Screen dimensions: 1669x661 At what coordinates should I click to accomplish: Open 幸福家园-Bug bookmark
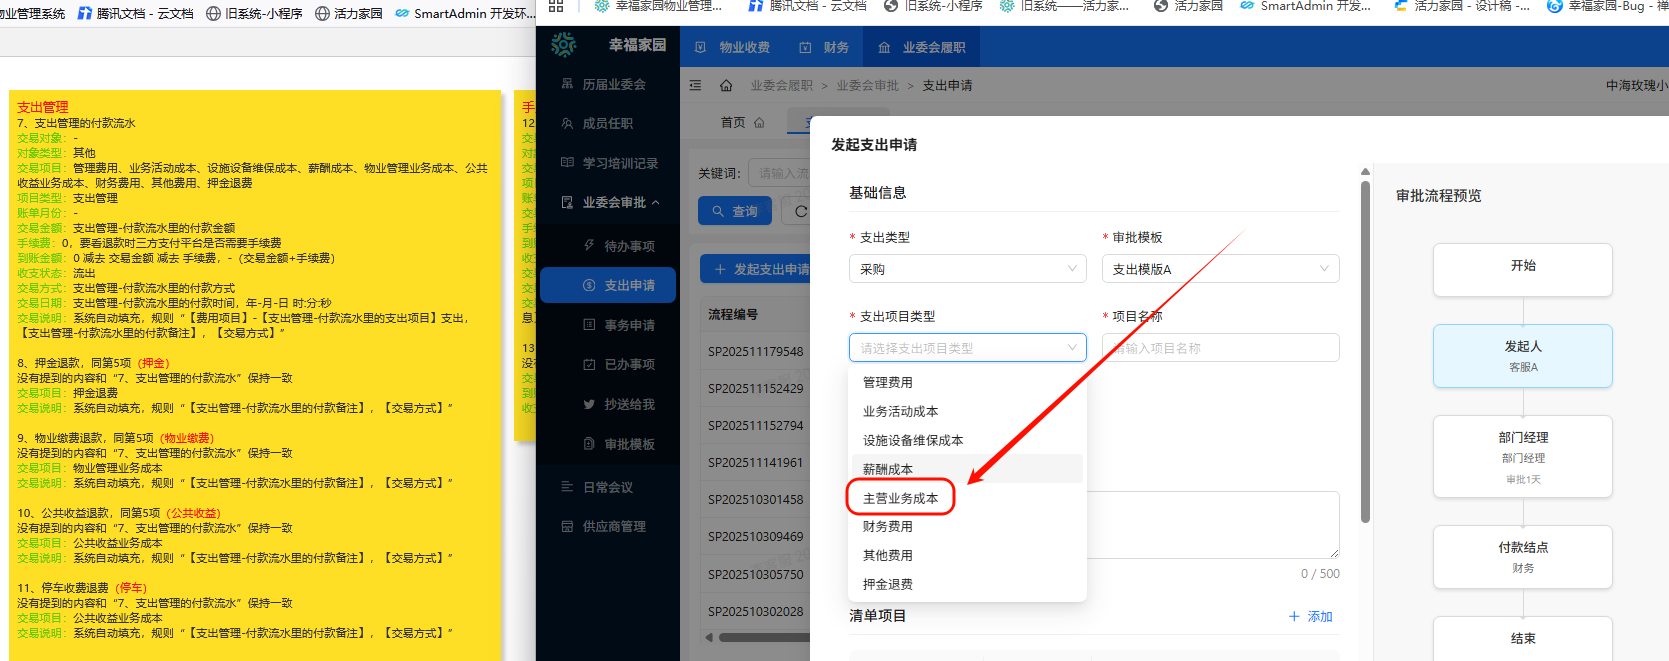coord(1607,6)
